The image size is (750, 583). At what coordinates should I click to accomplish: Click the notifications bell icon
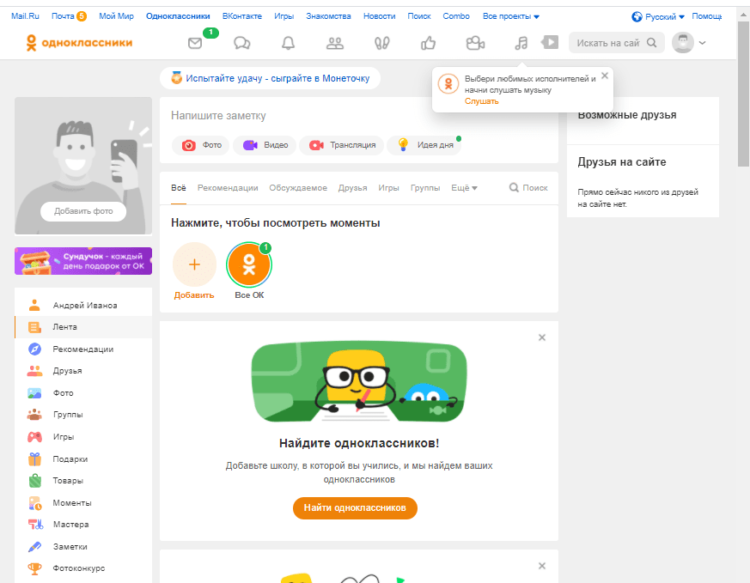point(288,43)
